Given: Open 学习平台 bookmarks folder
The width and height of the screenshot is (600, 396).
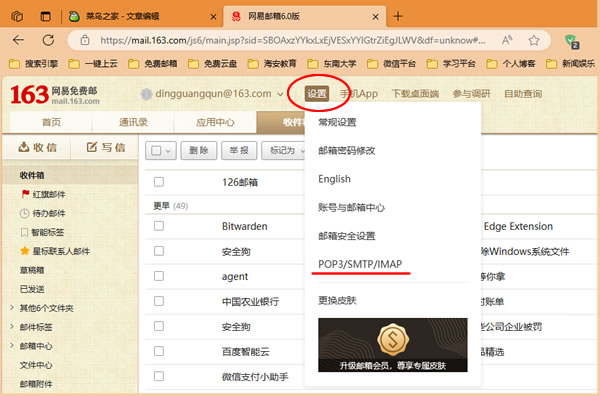Looking at the screenshot, I should (451, 64).
